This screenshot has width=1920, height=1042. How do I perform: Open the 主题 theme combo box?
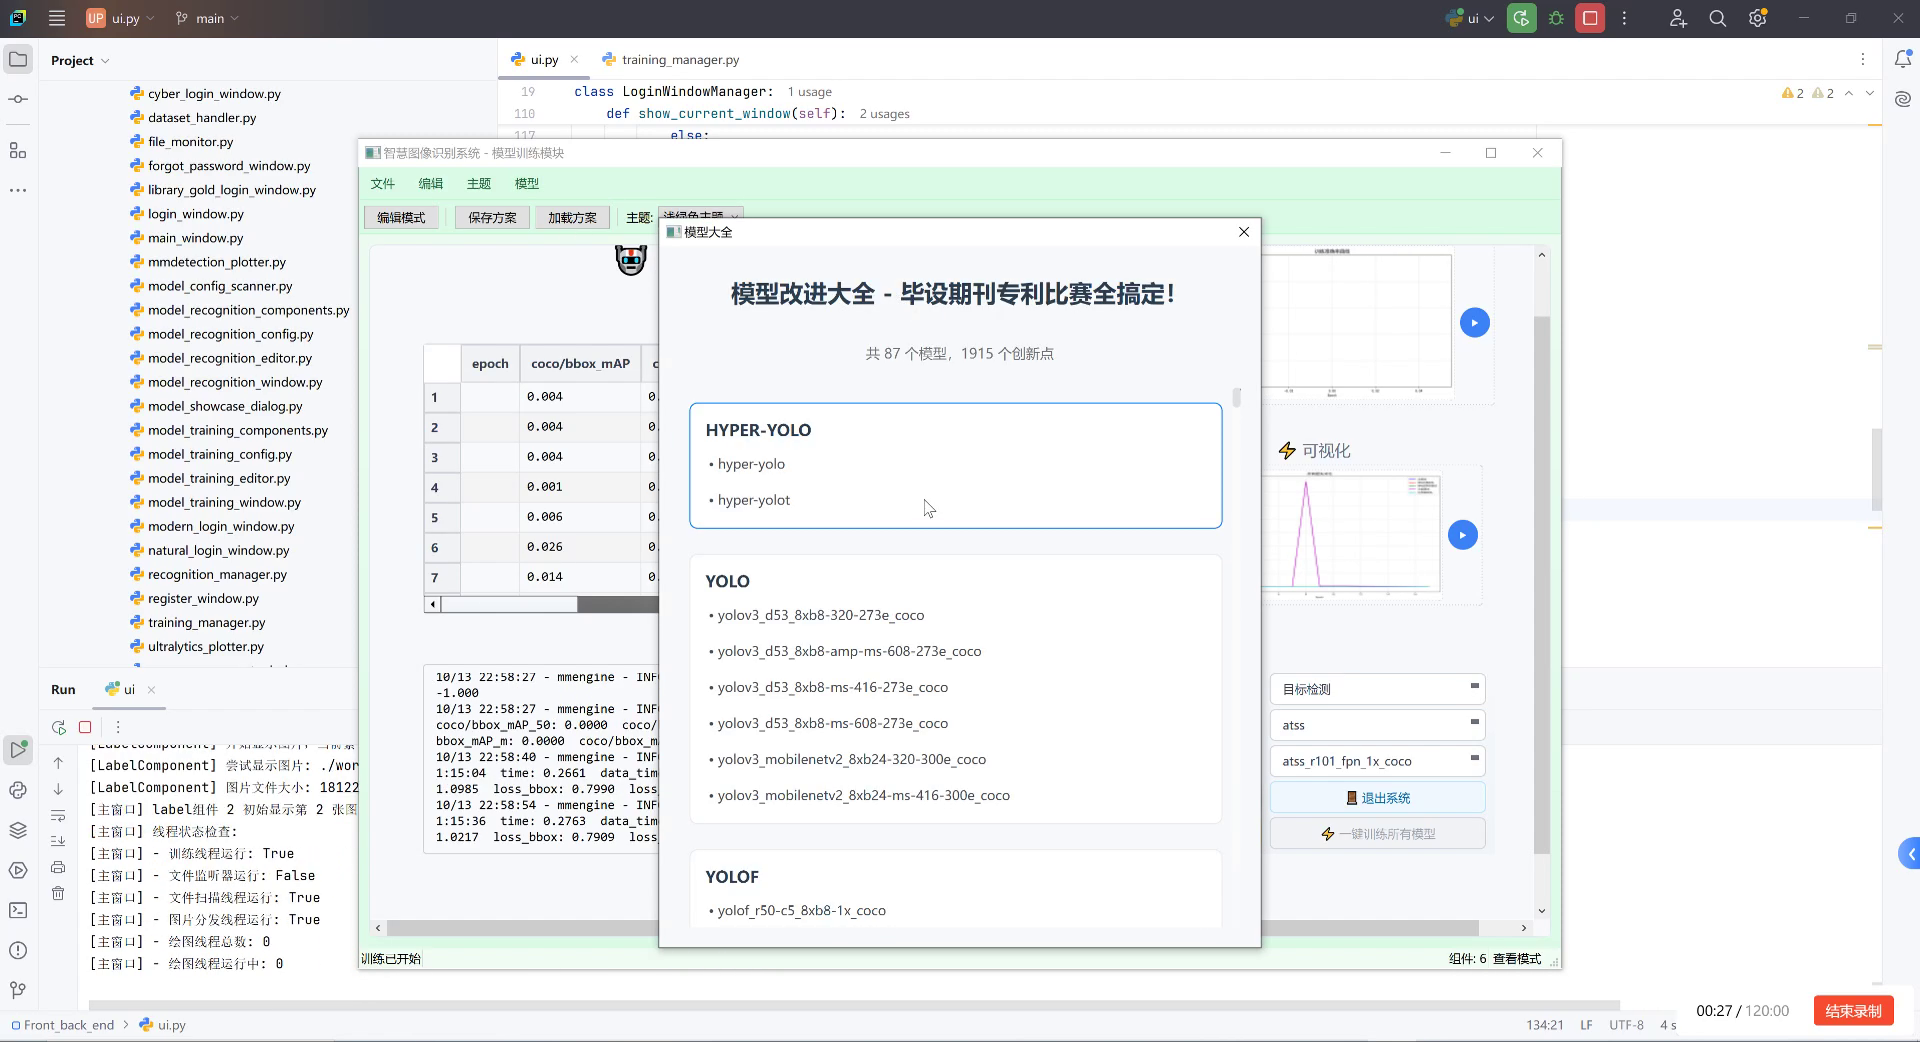point(700,214)
